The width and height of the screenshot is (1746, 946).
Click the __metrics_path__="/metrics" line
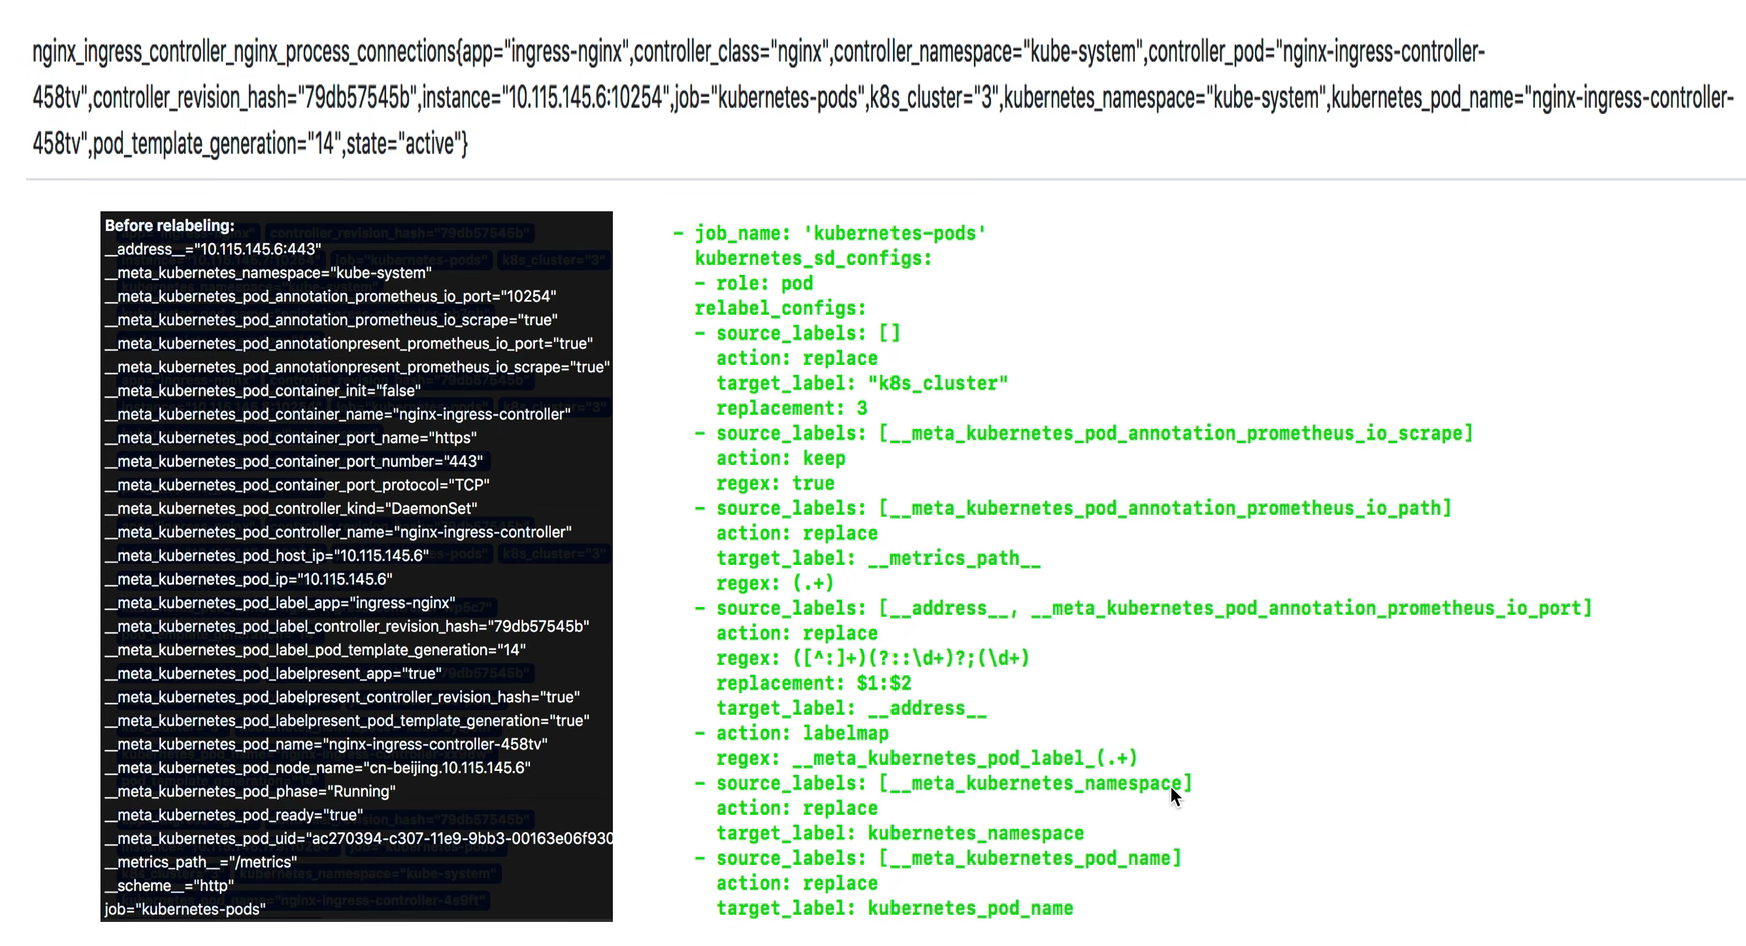200,862
